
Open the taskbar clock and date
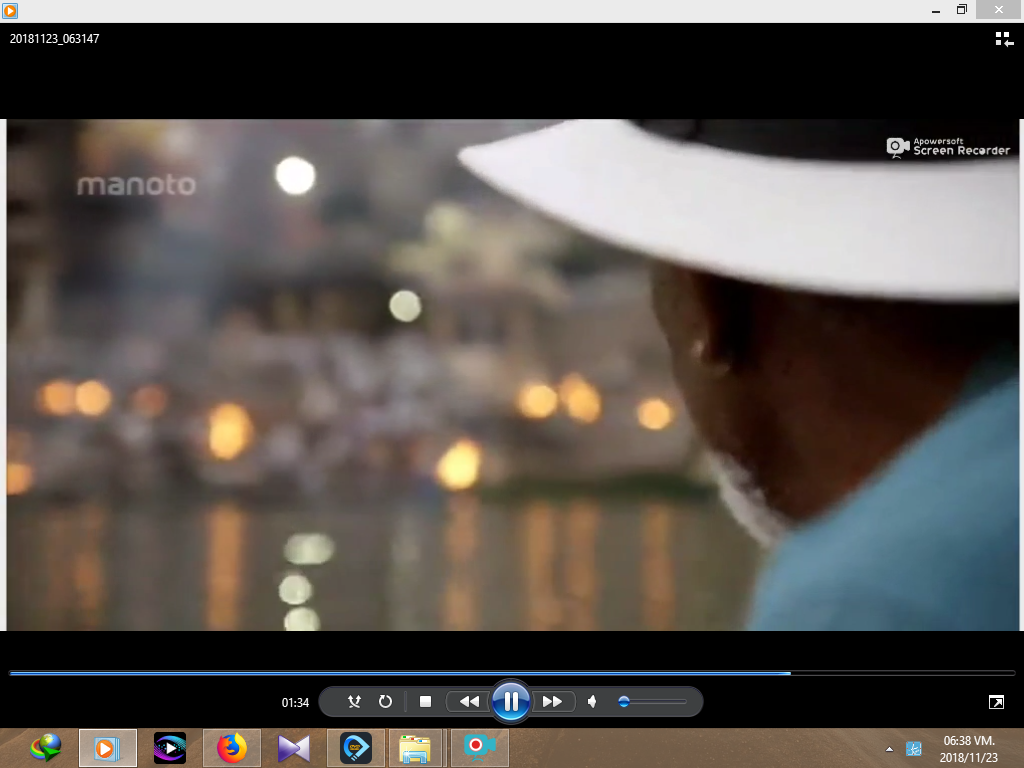[969, 749]
